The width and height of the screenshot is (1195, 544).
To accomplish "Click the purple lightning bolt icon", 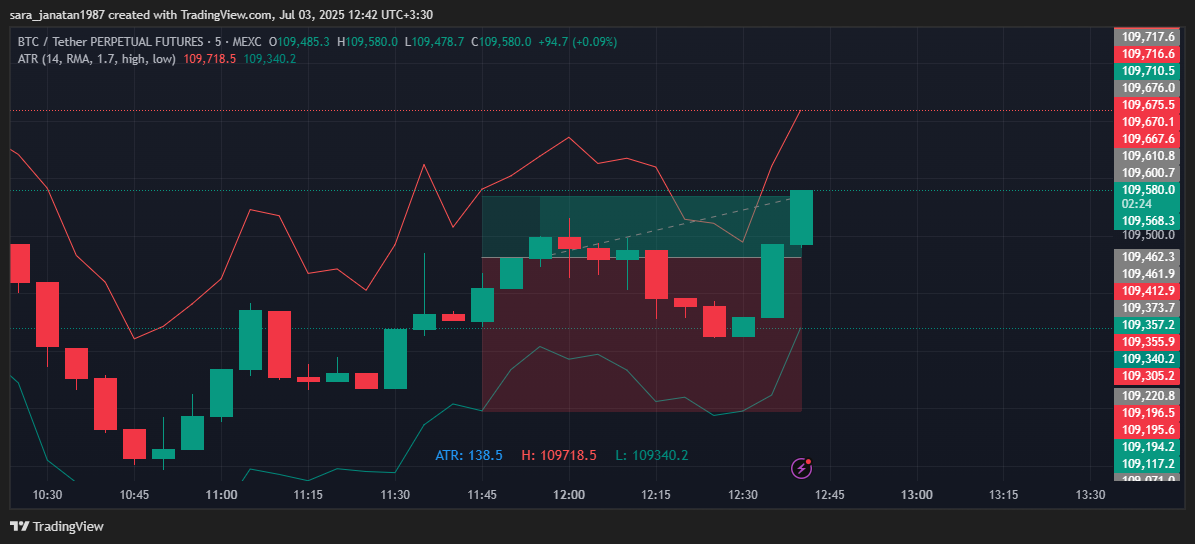I will click(x=801, y=468).
